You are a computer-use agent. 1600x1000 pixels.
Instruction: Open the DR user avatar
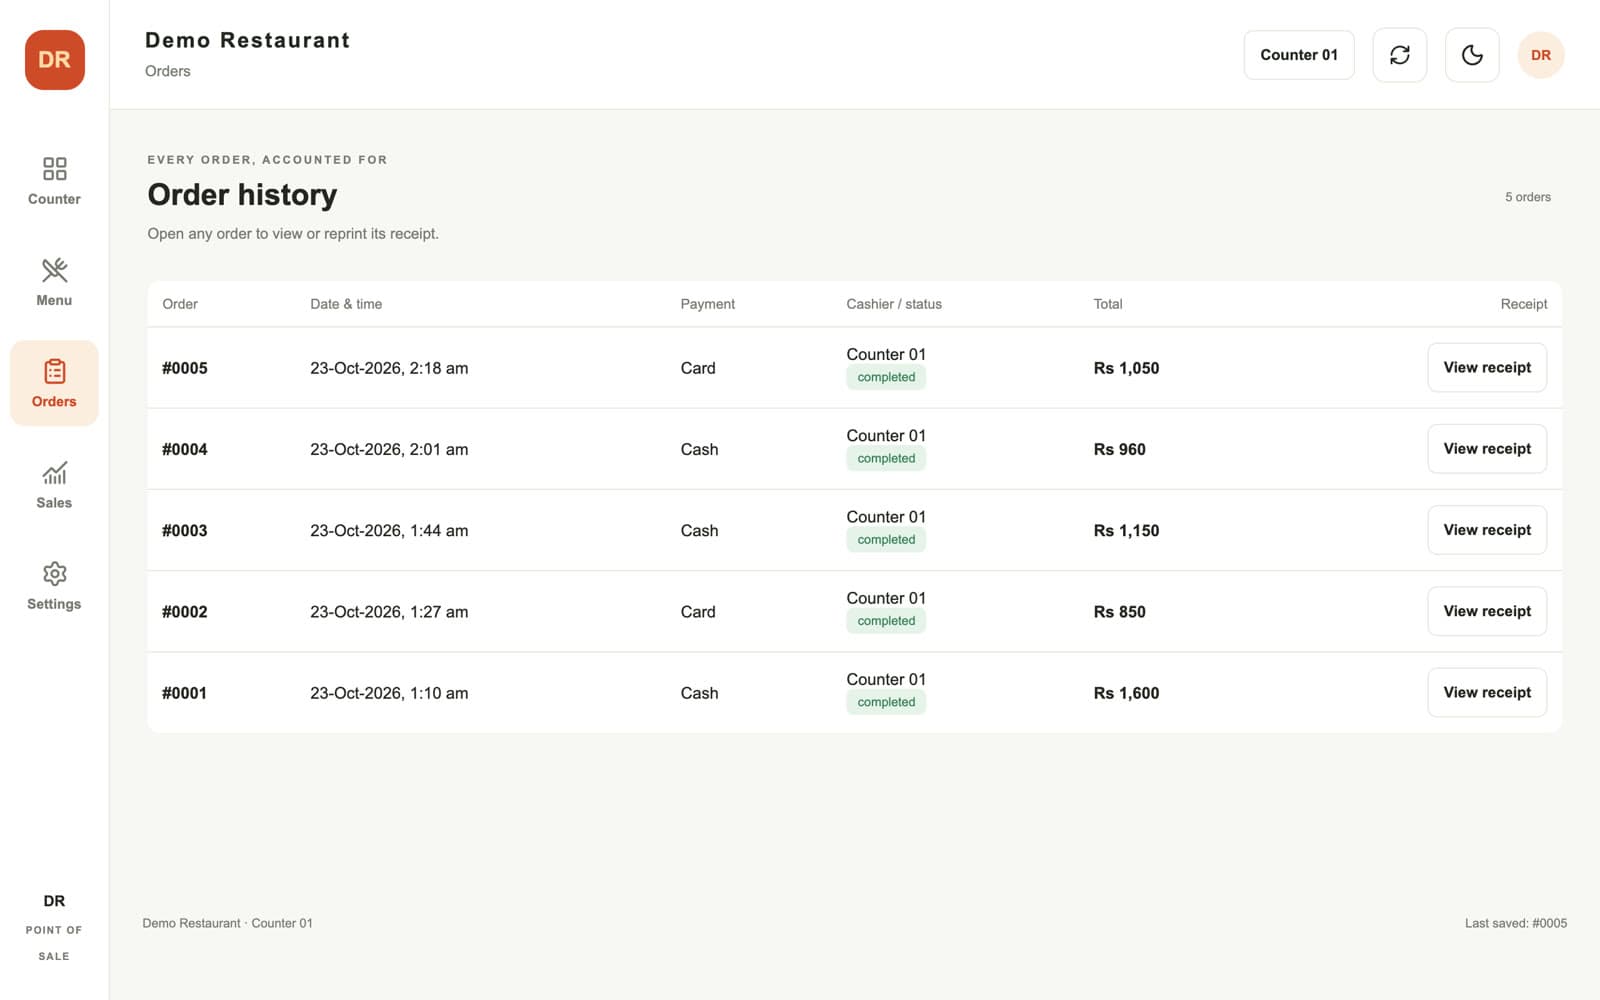(1541, 55)
